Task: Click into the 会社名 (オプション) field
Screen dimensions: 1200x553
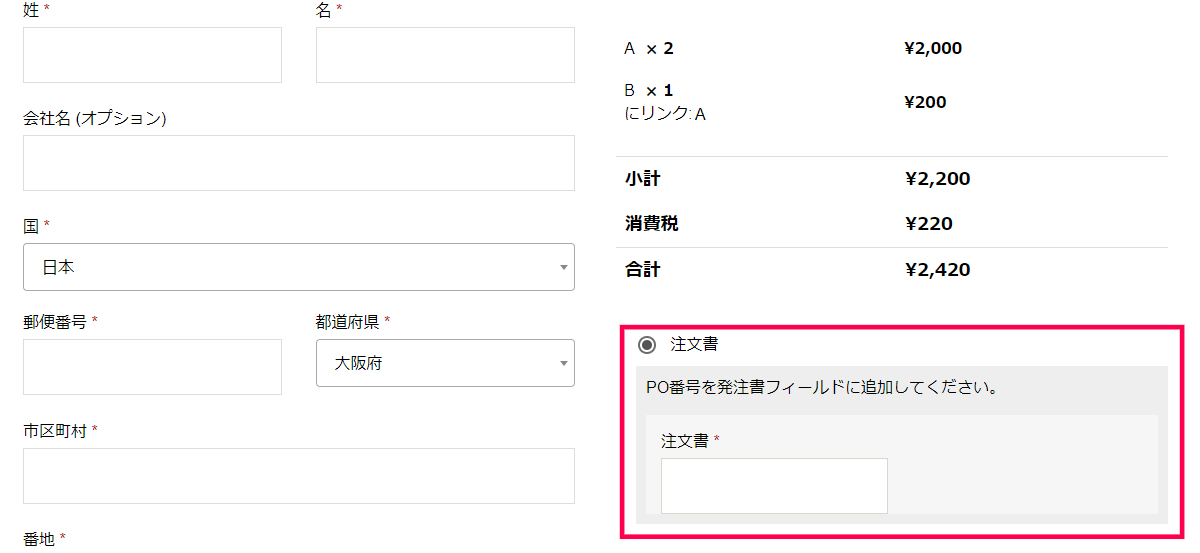Action: tap(299, 163)
